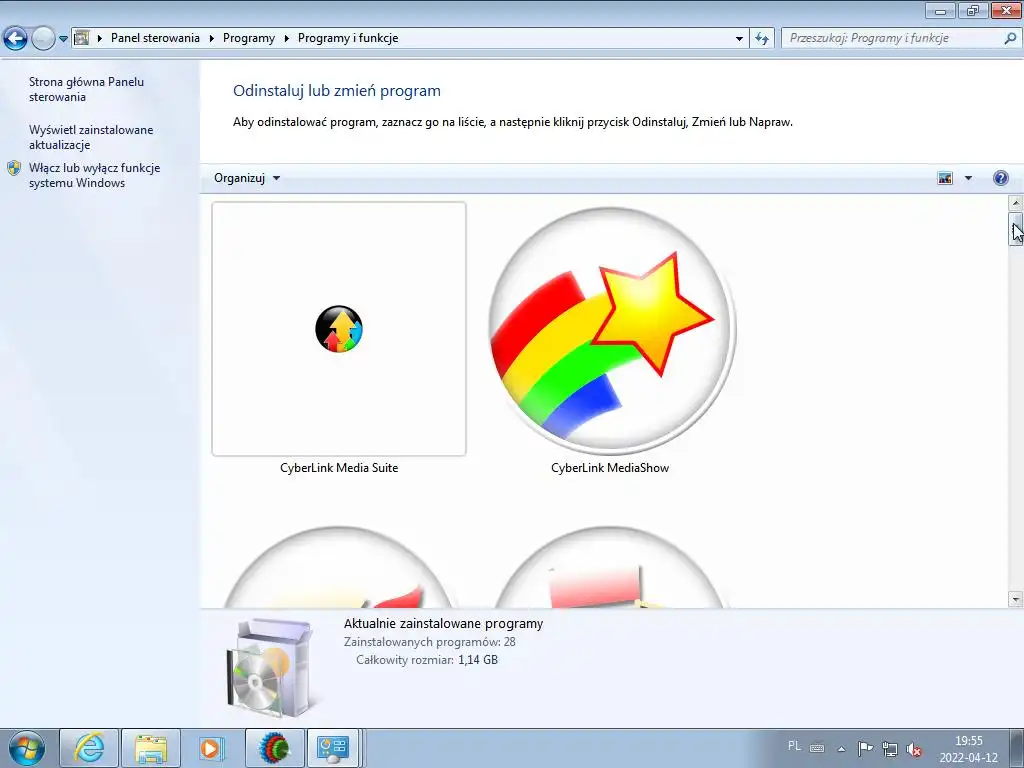Open the recent pages dropdown arrow
The image size is (1024, 768).
pyautogui.click(x=63, y=39)
